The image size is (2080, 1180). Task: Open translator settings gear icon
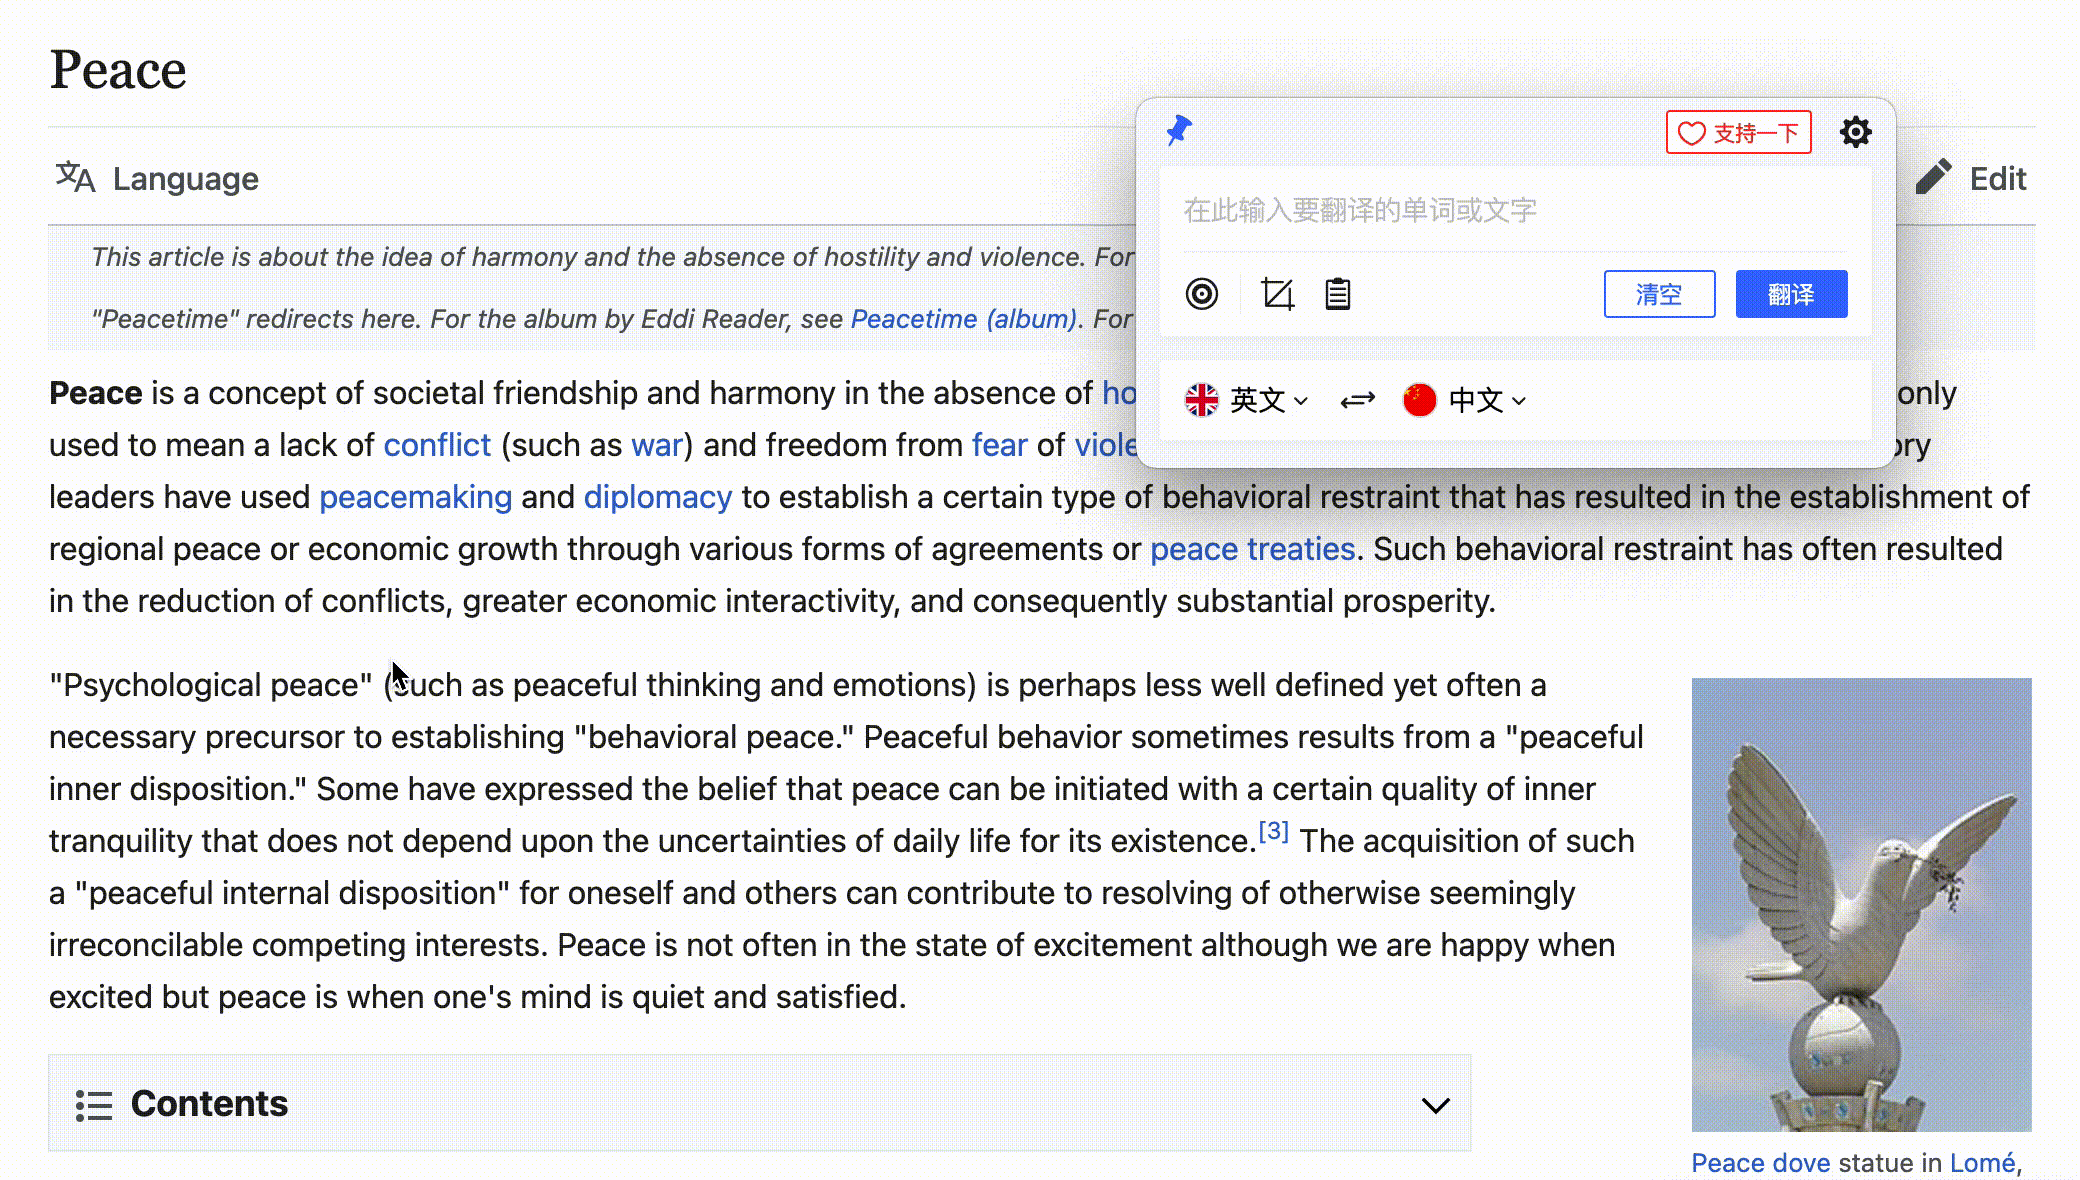(x=1855, y=132)
